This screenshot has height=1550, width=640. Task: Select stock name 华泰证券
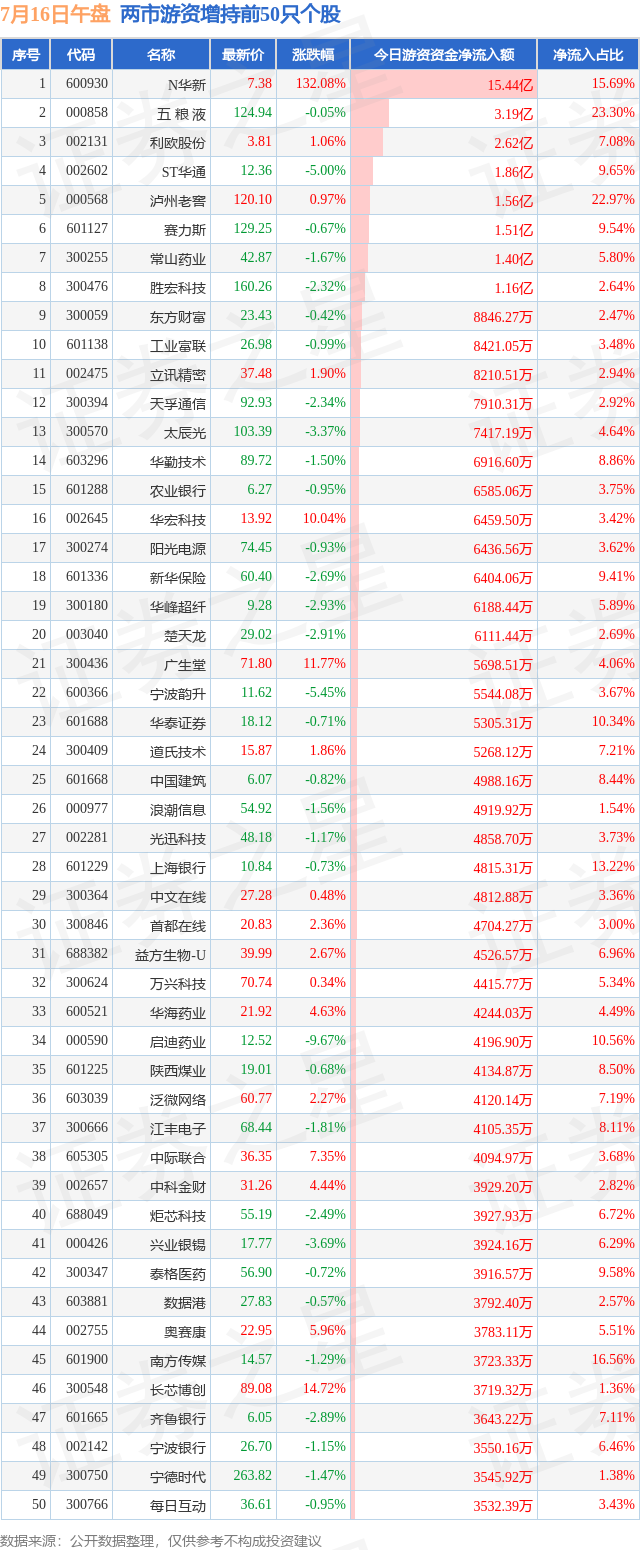[178, 722]
